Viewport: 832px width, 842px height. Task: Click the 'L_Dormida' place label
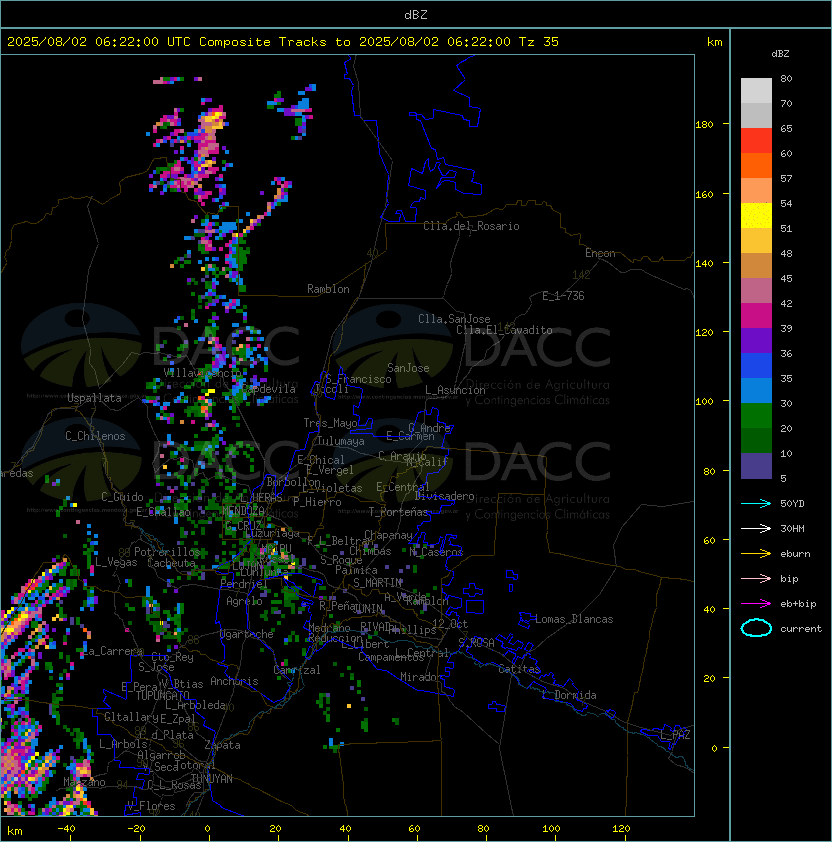(x=569, y=695)
